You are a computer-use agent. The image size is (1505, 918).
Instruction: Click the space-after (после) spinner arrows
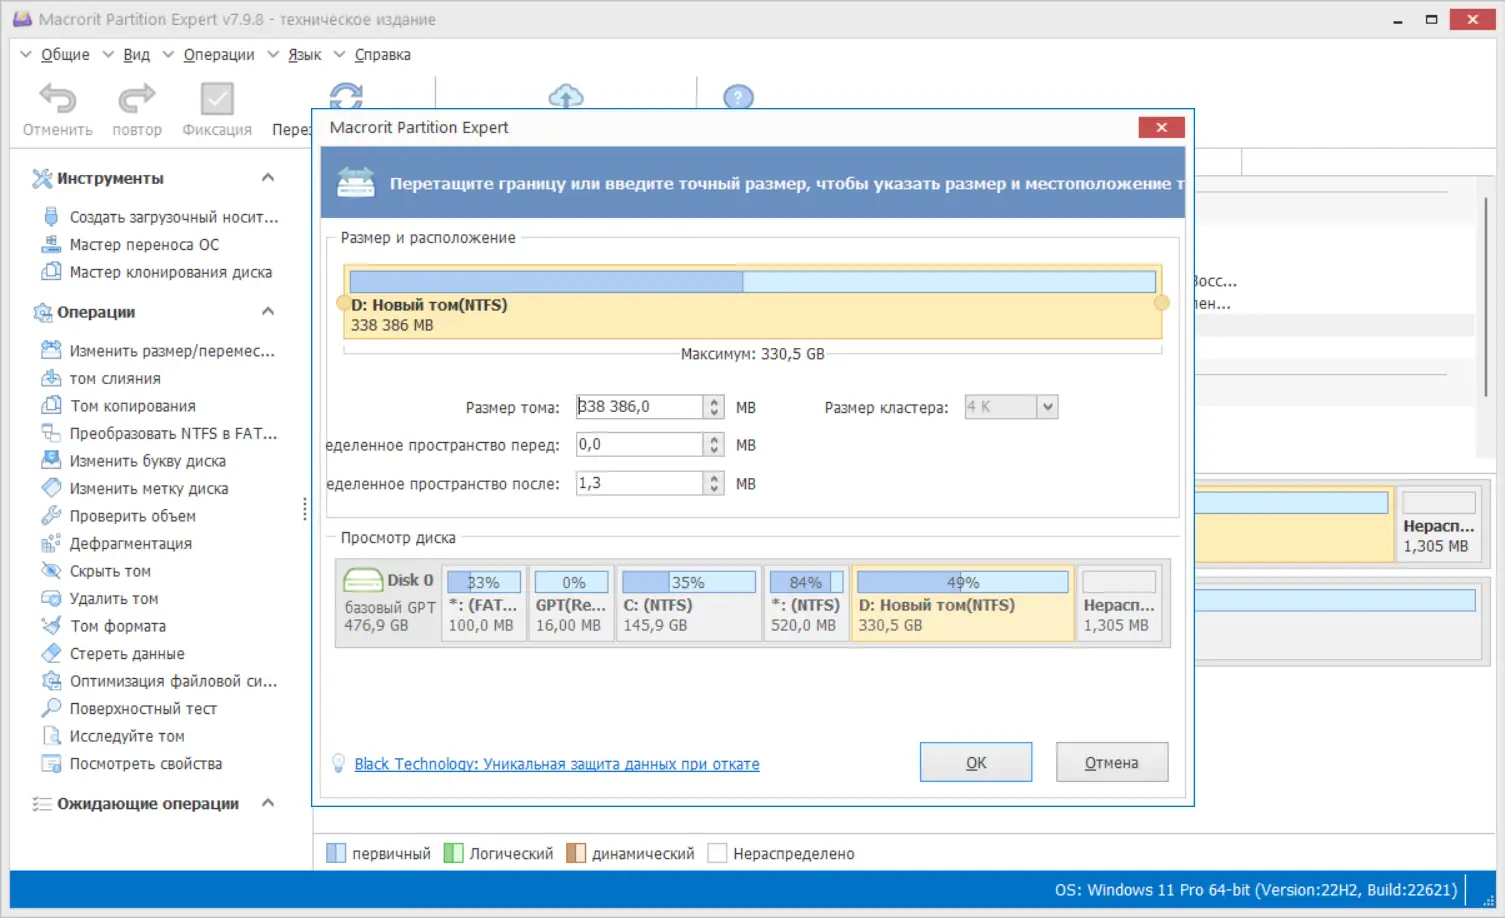click(x=714, y=484)
